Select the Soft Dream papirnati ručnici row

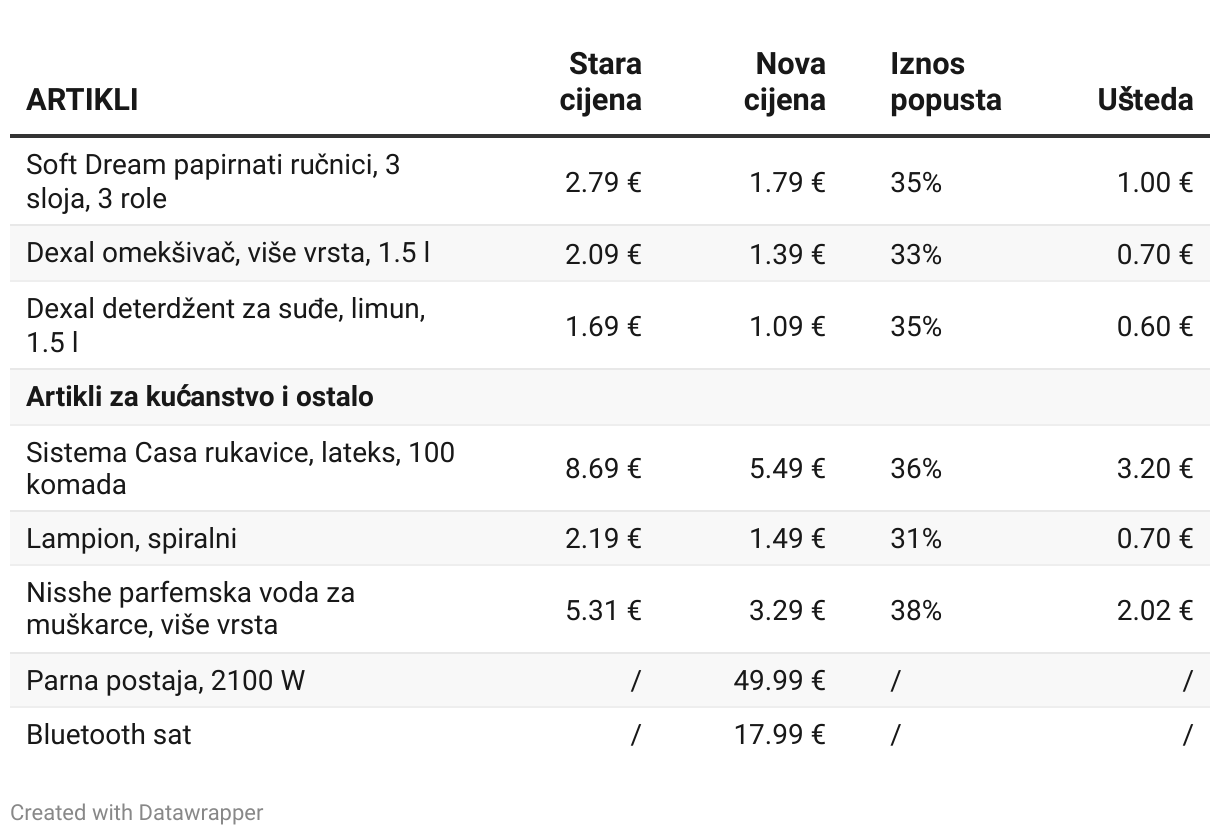click(x=213, y=181)
